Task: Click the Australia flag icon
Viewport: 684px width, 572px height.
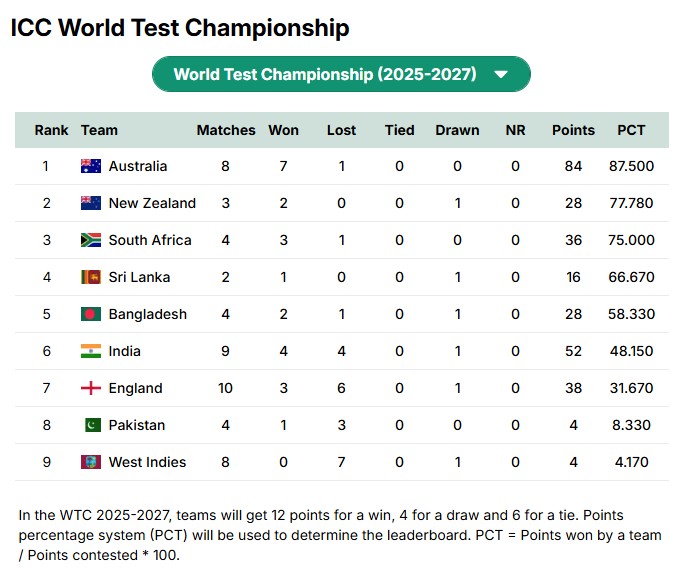Action: coord(91,166)
